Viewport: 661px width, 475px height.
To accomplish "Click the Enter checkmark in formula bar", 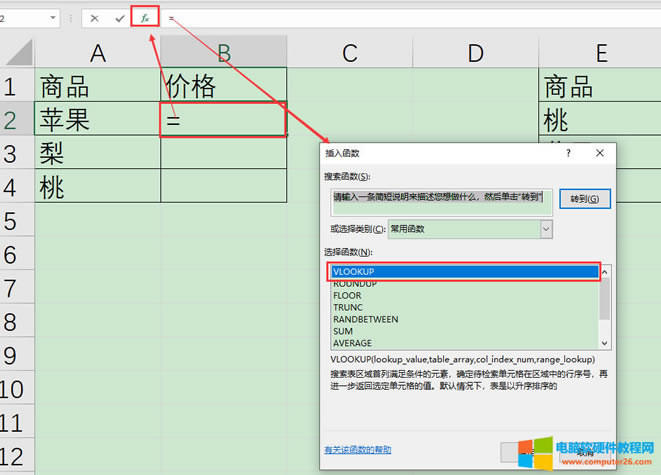I will point(120,18).
